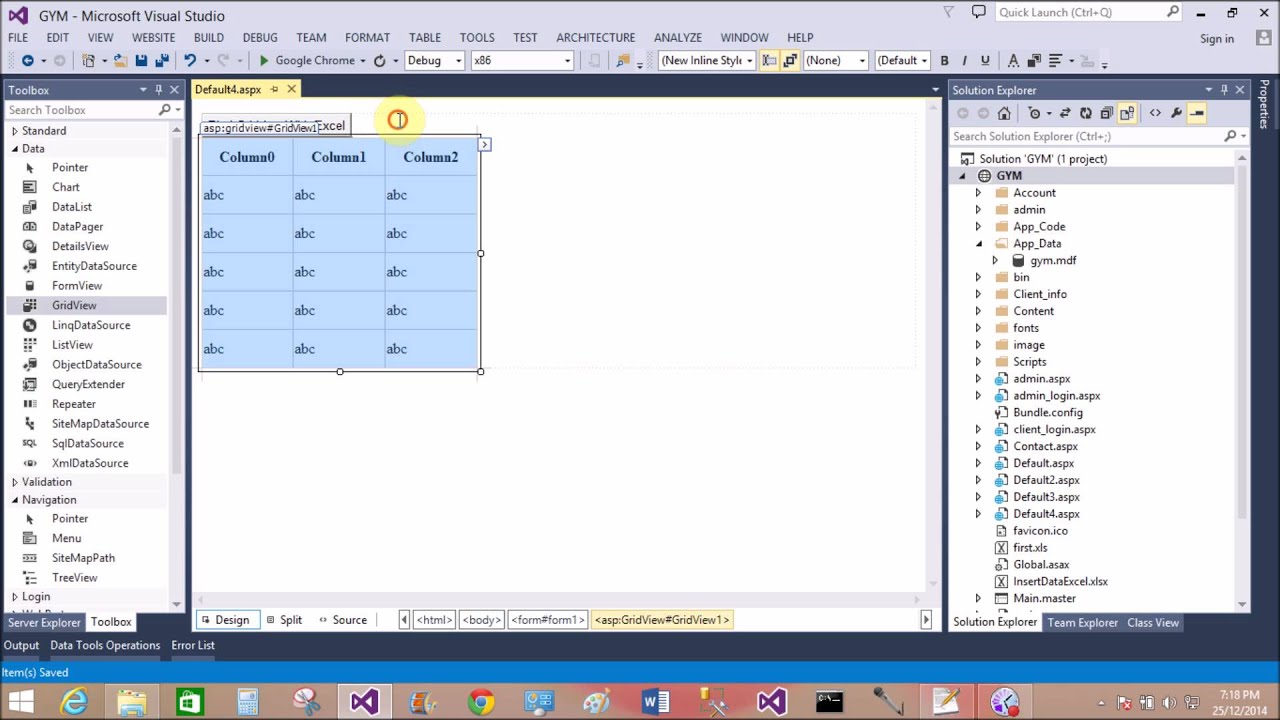Open Google Chrome from the taskbar
Viewport: 1280px width, 720px height.
tap(481, 702)
